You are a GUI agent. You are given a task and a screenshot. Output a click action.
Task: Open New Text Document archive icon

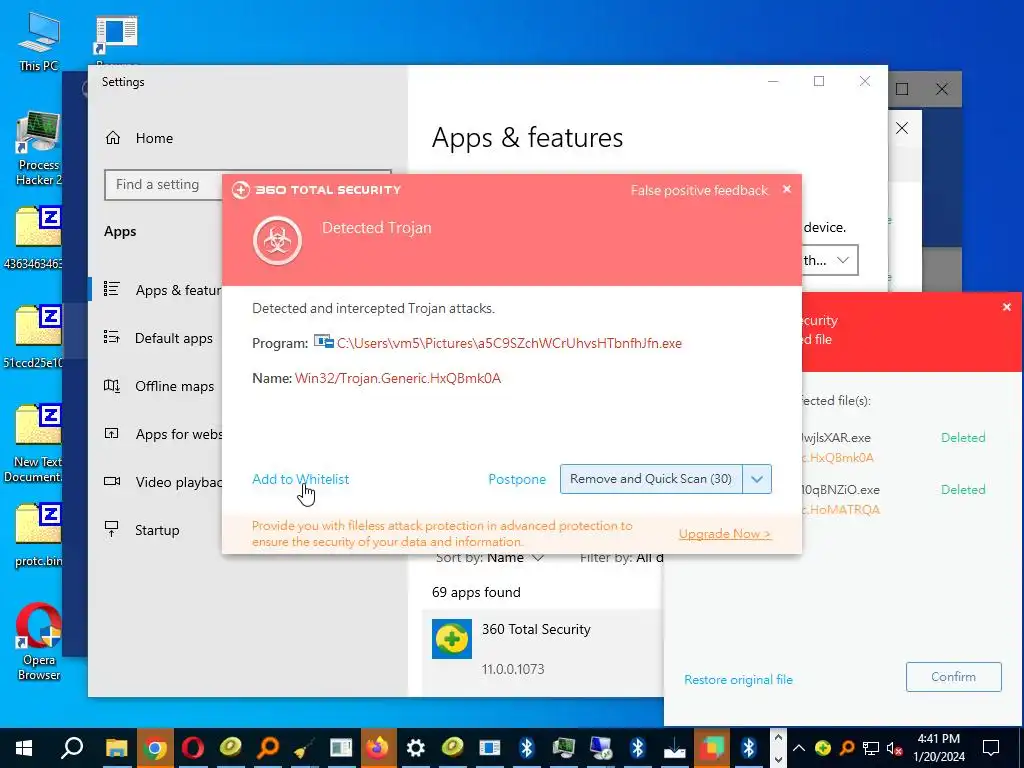pos(34,443)
